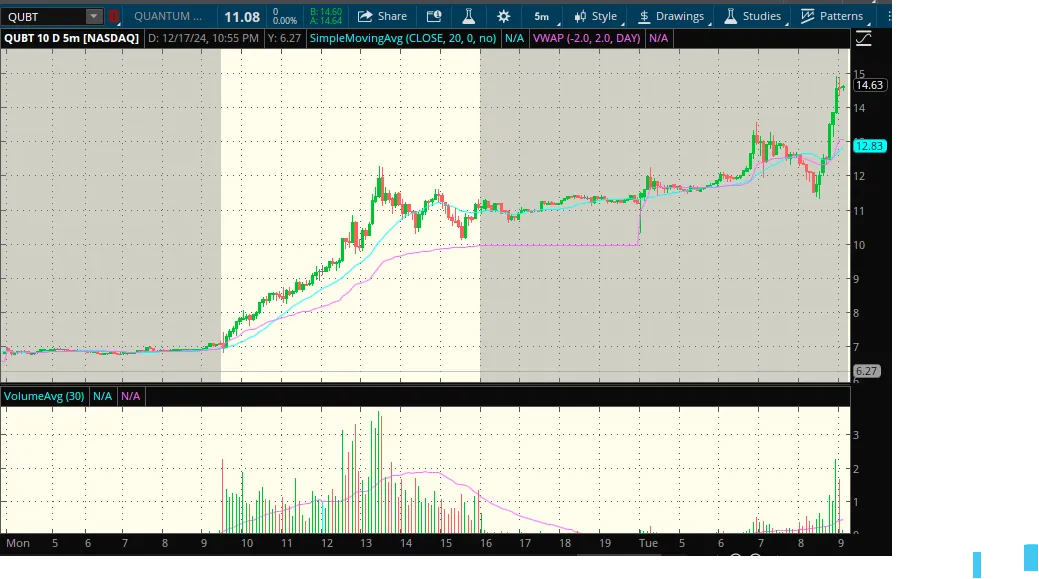Open the Studies menu
Viewport: 1039px width, 579px height.
tap(752, 16)
